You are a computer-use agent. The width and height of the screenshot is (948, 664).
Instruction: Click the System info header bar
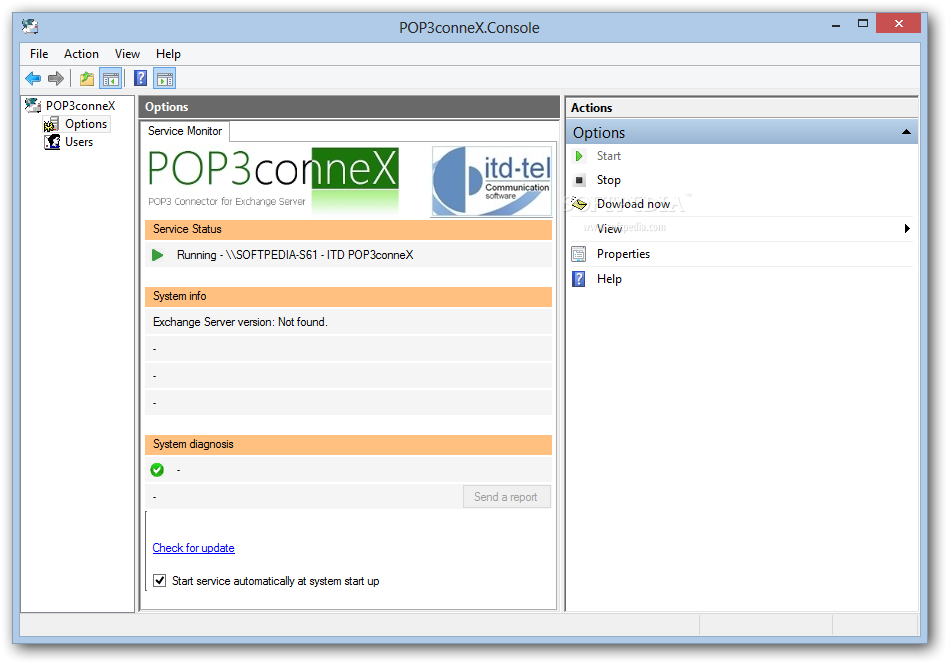point(348,296)
